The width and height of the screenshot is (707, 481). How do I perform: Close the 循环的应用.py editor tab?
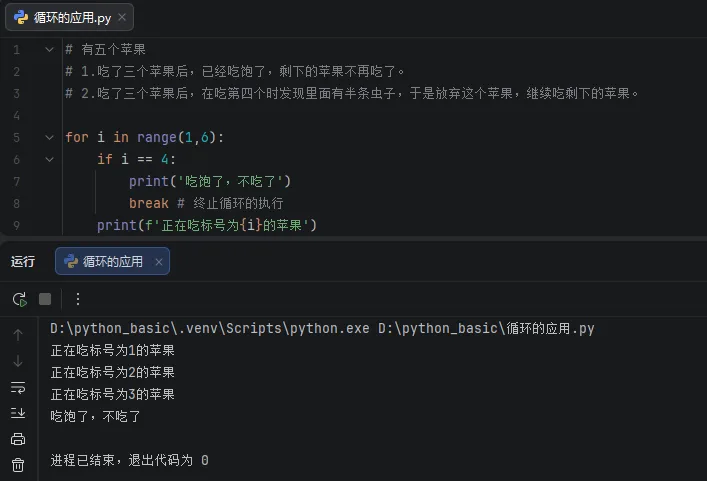click(122, 18)
